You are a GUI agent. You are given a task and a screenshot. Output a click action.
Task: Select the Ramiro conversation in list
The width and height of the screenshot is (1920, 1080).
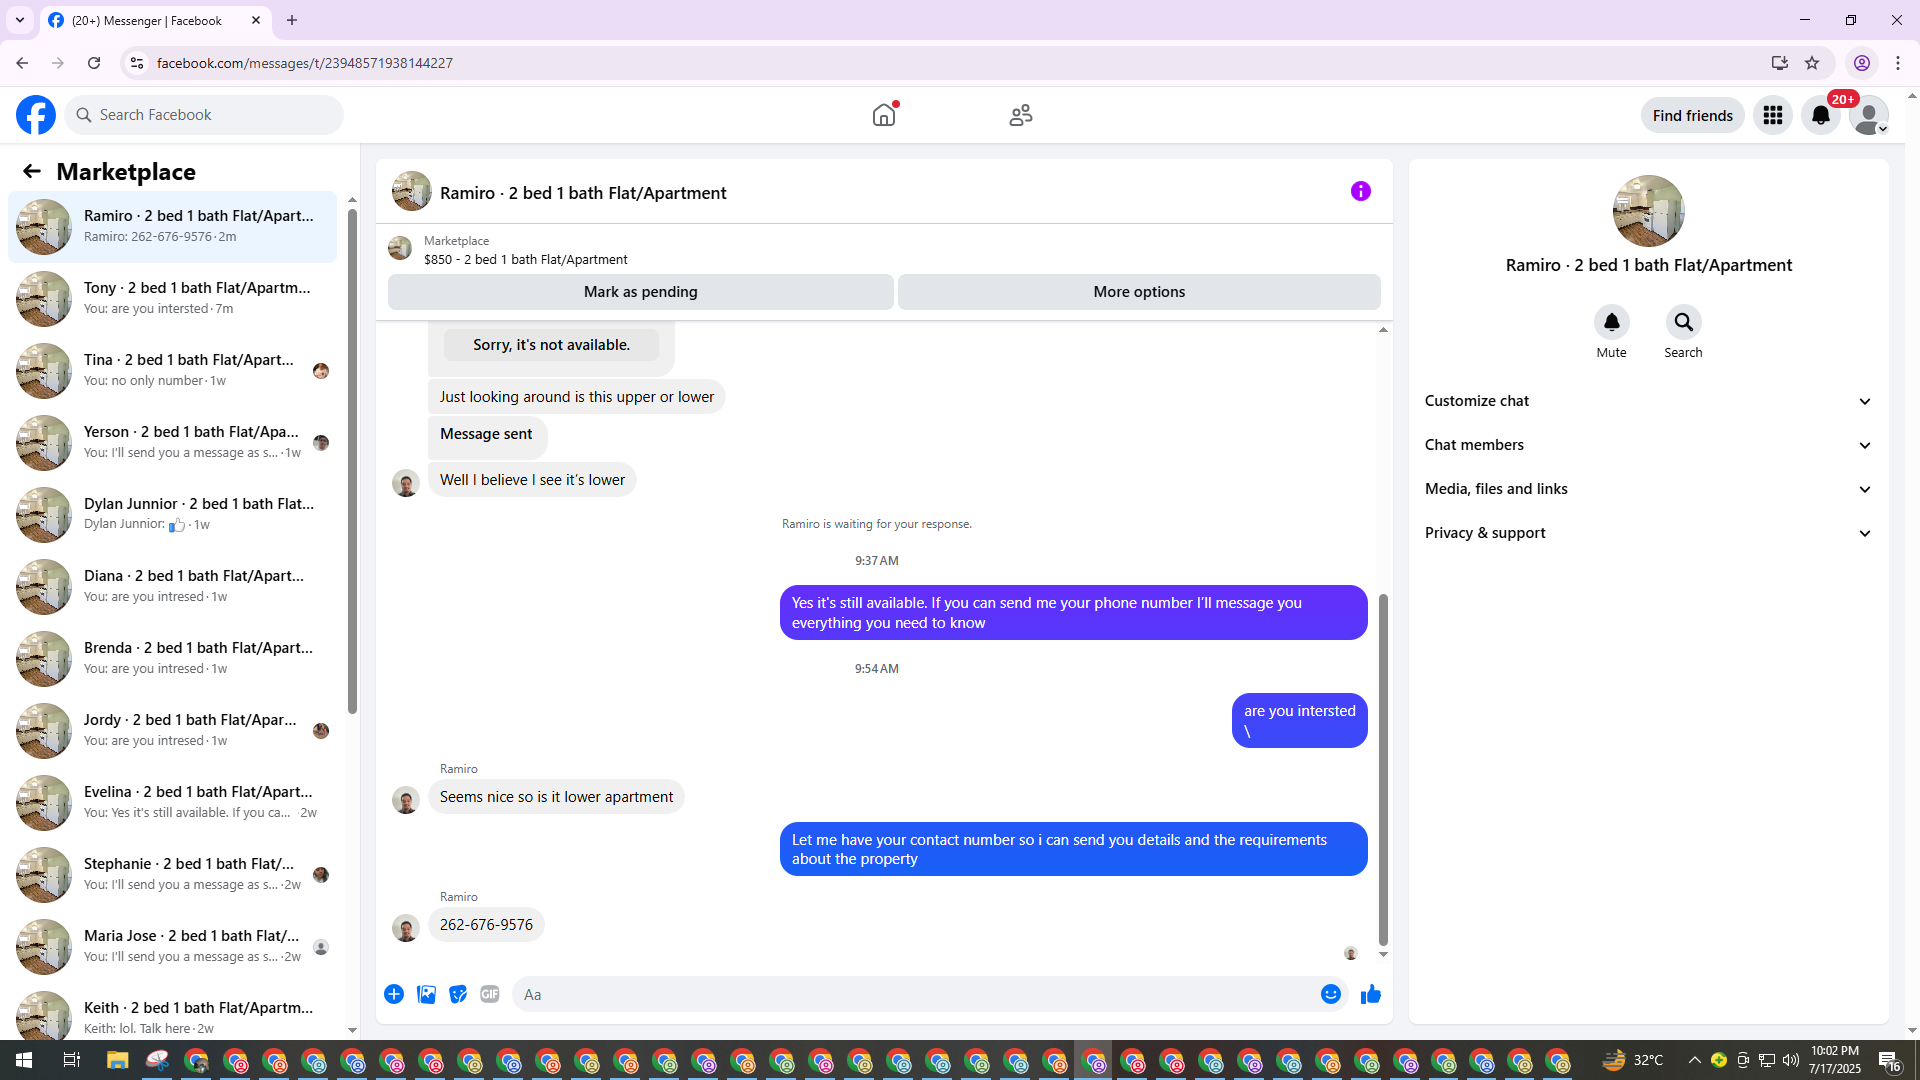pos(172,227)
